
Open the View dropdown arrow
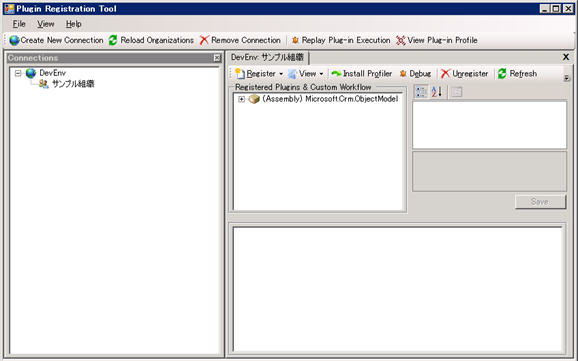coord(321,74)
